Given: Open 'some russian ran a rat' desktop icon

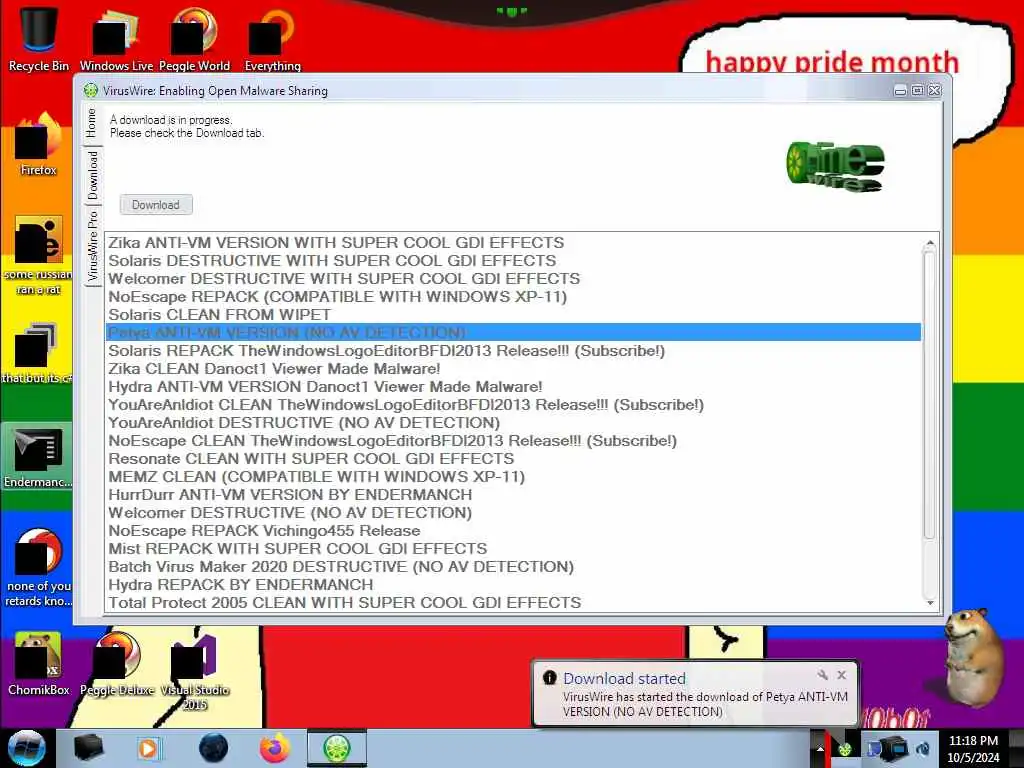Looking at the screenshot, I should pos(38,255).
